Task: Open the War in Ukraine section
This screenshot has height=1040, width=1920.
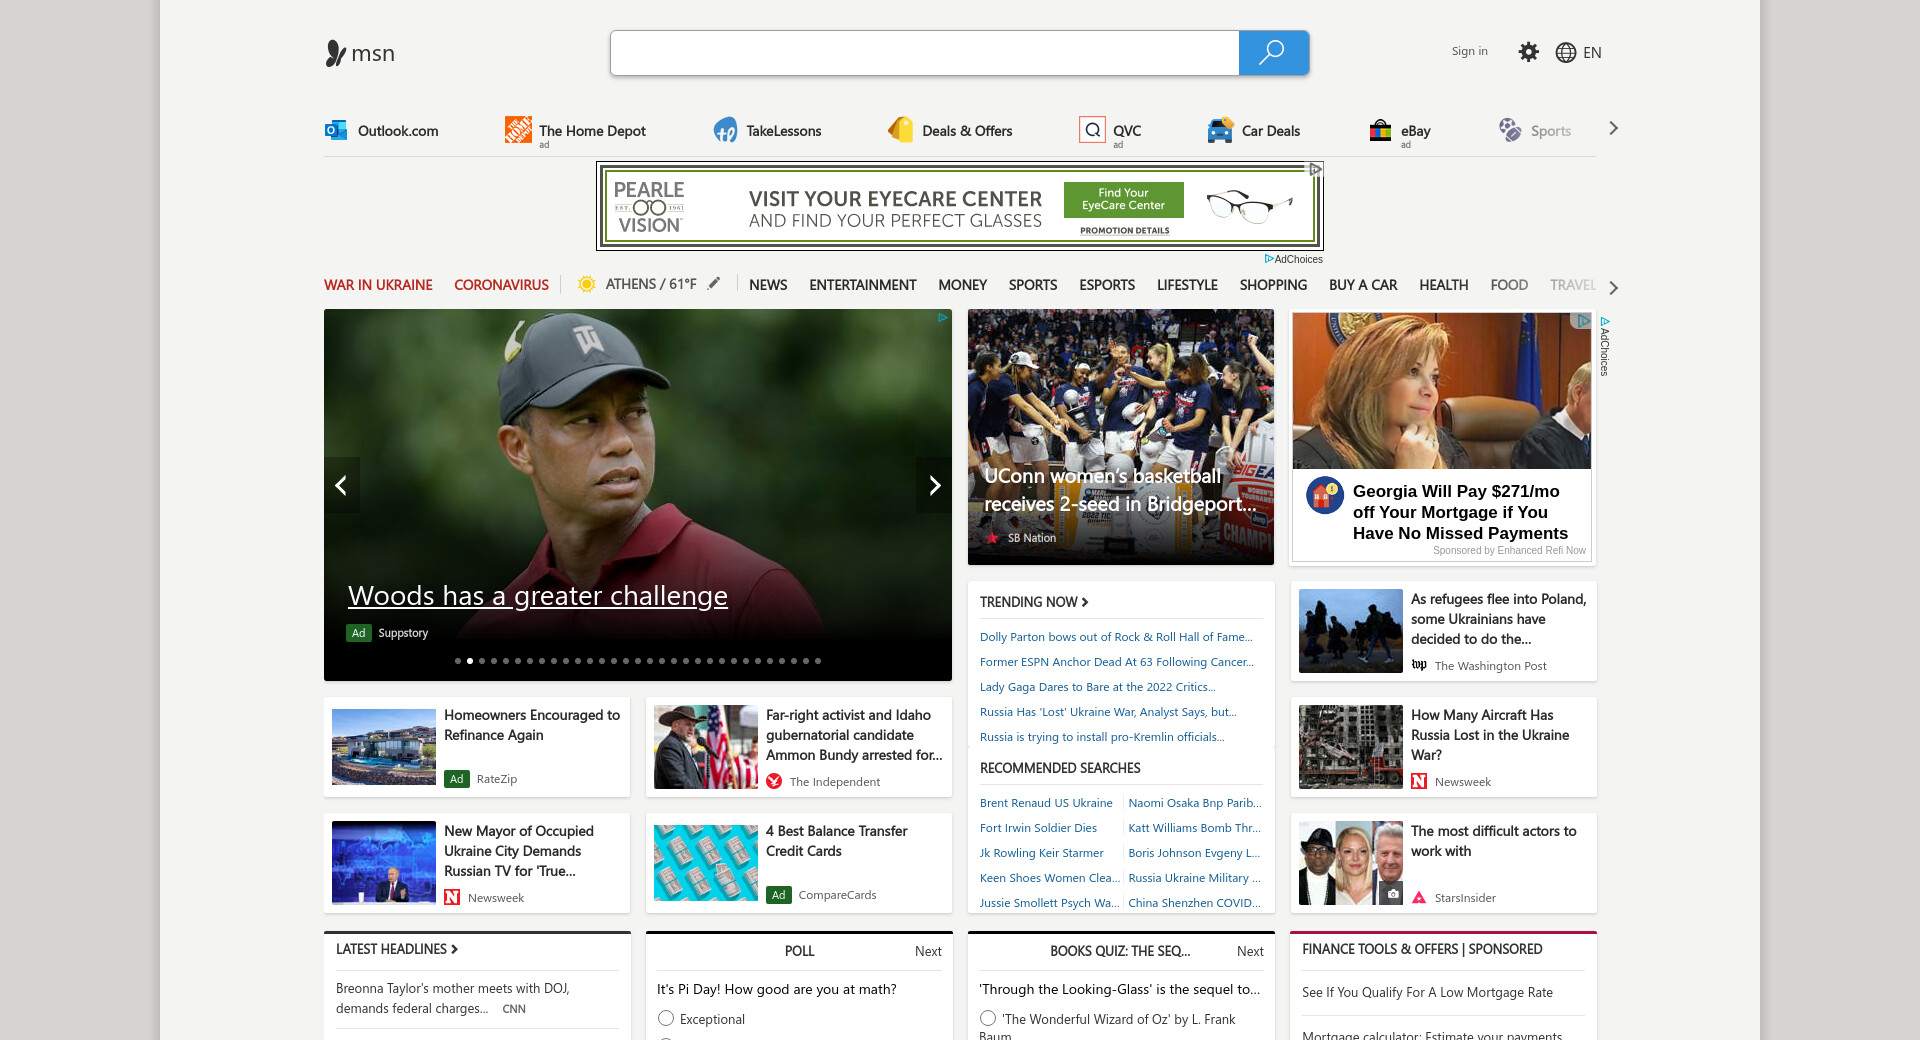Action: 378,285
